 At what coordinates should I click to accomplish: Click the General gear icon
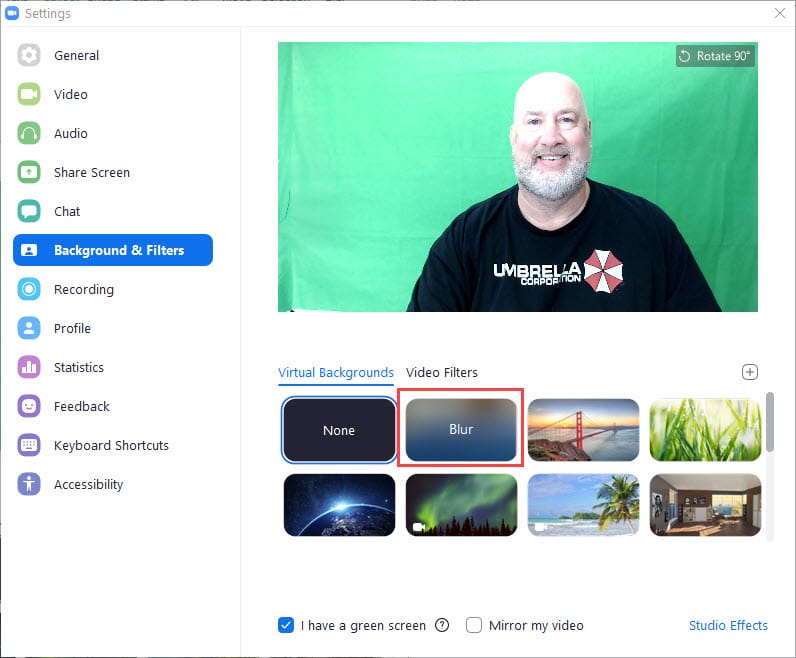pyautogui.click(x=29, y=56)
